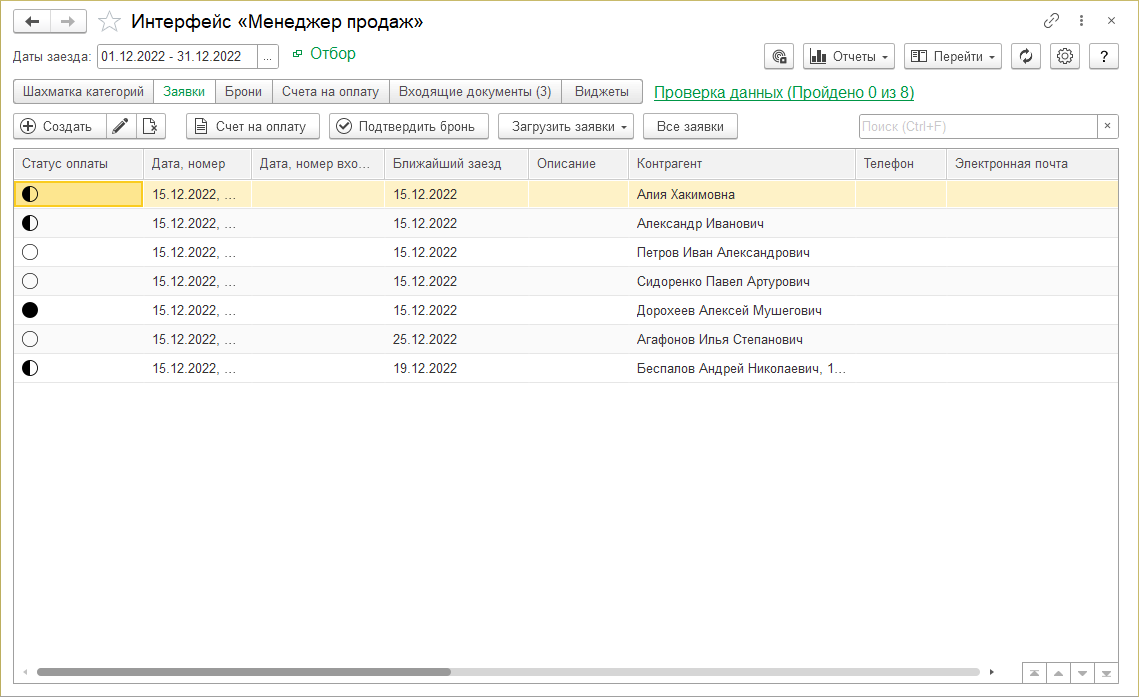Viewport: 1139px width, 697px height.
Task: Open help with the question mark button
Action: (x=1103, y=57)
